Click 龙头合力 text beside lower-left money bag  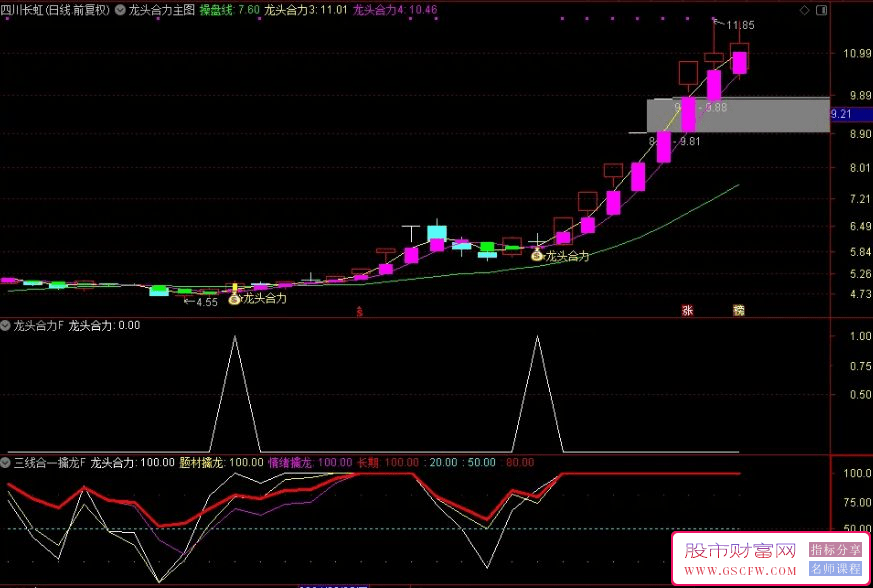click(x=265, y=298)
